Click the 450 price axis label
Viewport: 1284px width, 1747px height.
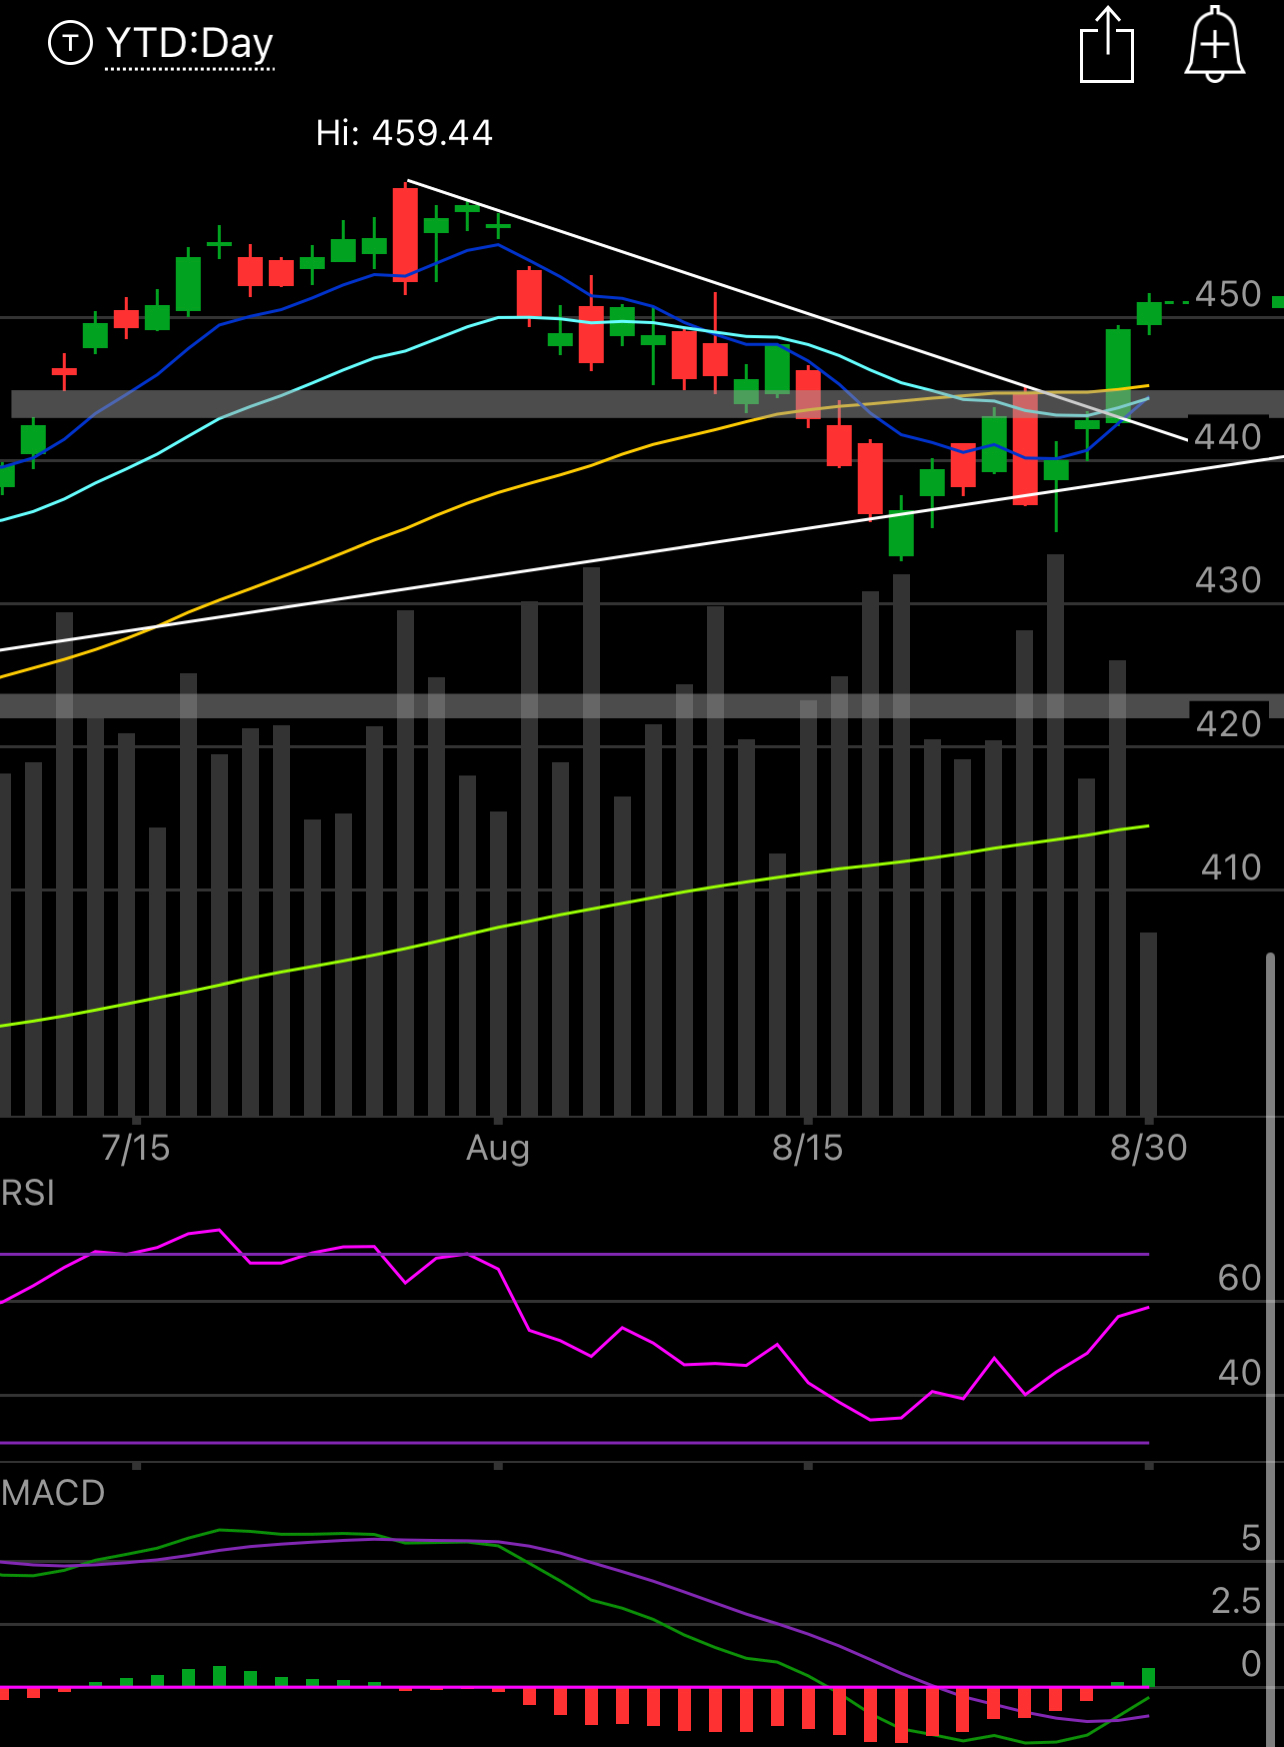point(1228,294)
